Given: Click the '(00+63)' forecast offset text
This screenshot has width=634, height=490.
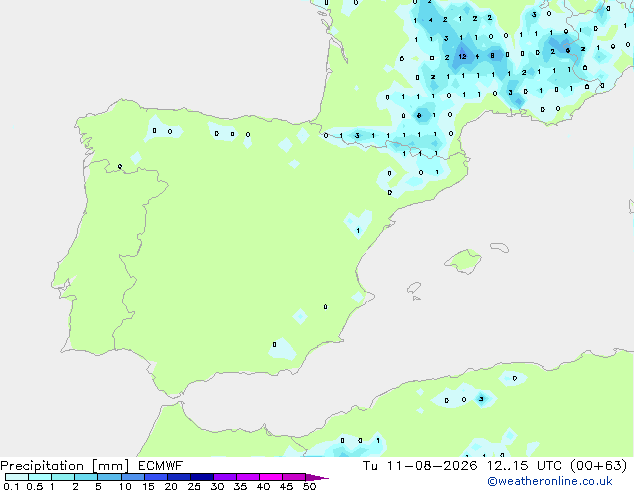Looking at the screenshot, I should point(598,466).
